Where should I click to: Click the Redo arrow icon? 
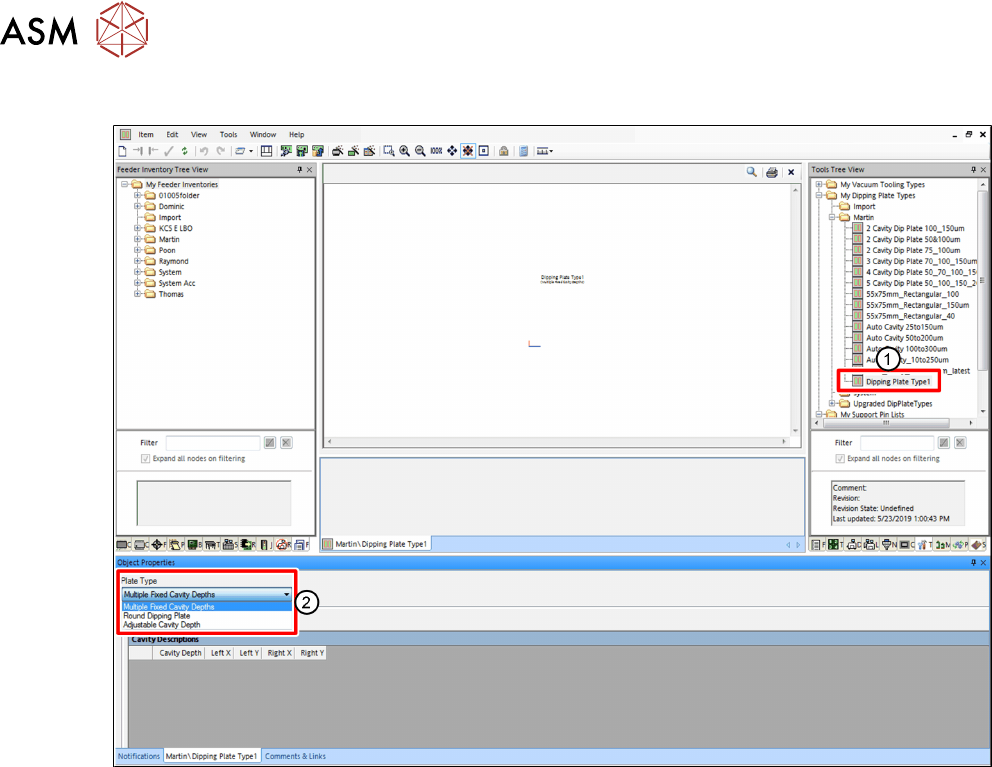(x=220, y=151)
